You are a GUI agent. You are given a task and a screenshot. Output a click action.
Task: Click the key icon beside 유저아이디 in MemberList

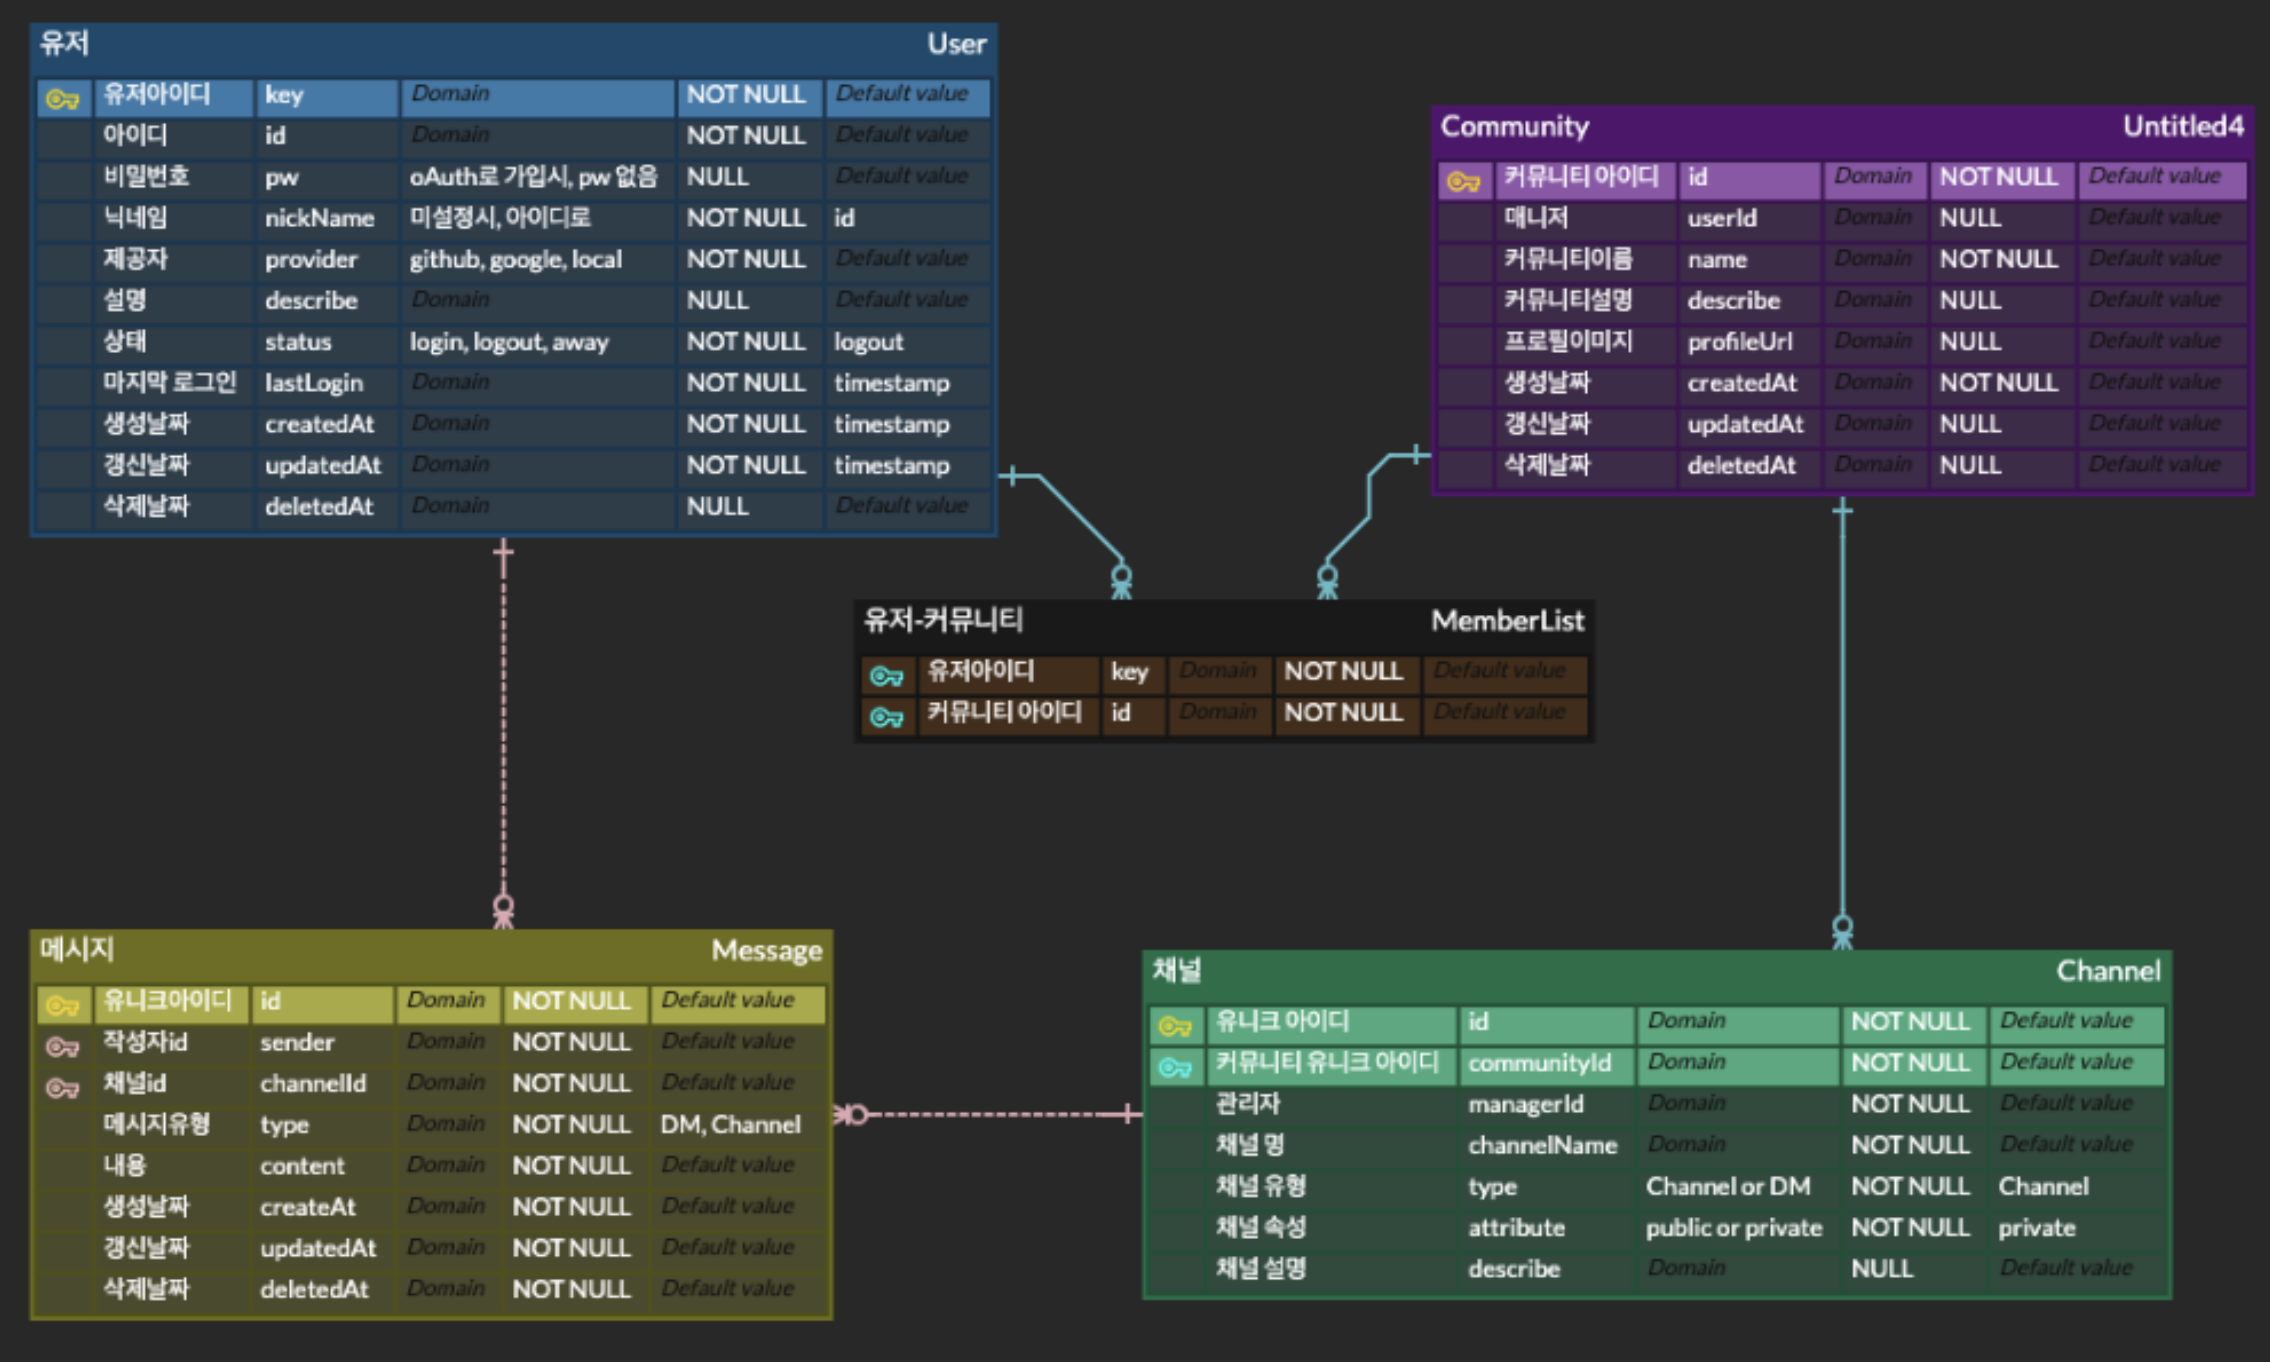tap(886, 676)
